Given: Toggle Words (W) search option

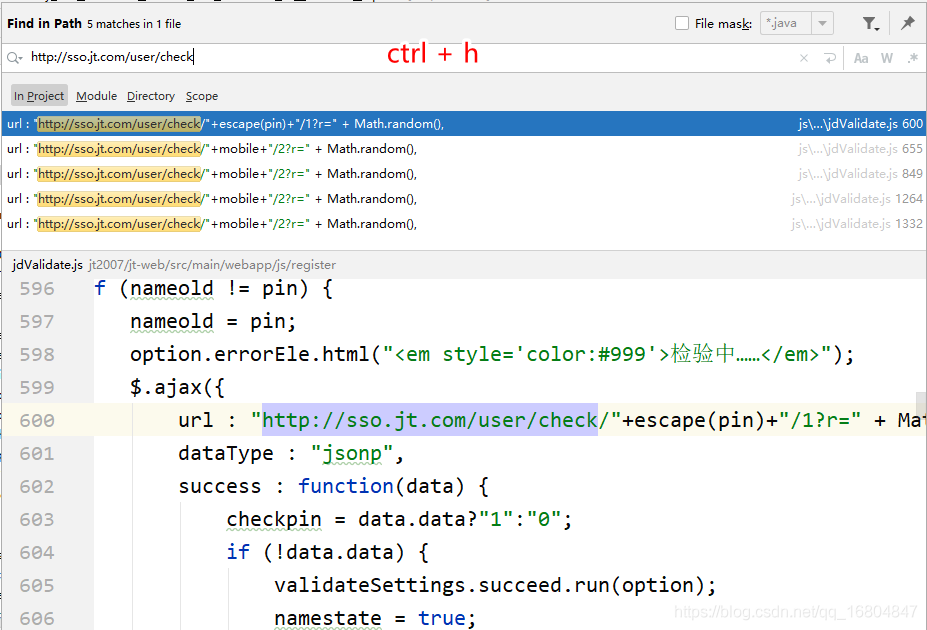Looking at the screenshot, I should (886, 58).
